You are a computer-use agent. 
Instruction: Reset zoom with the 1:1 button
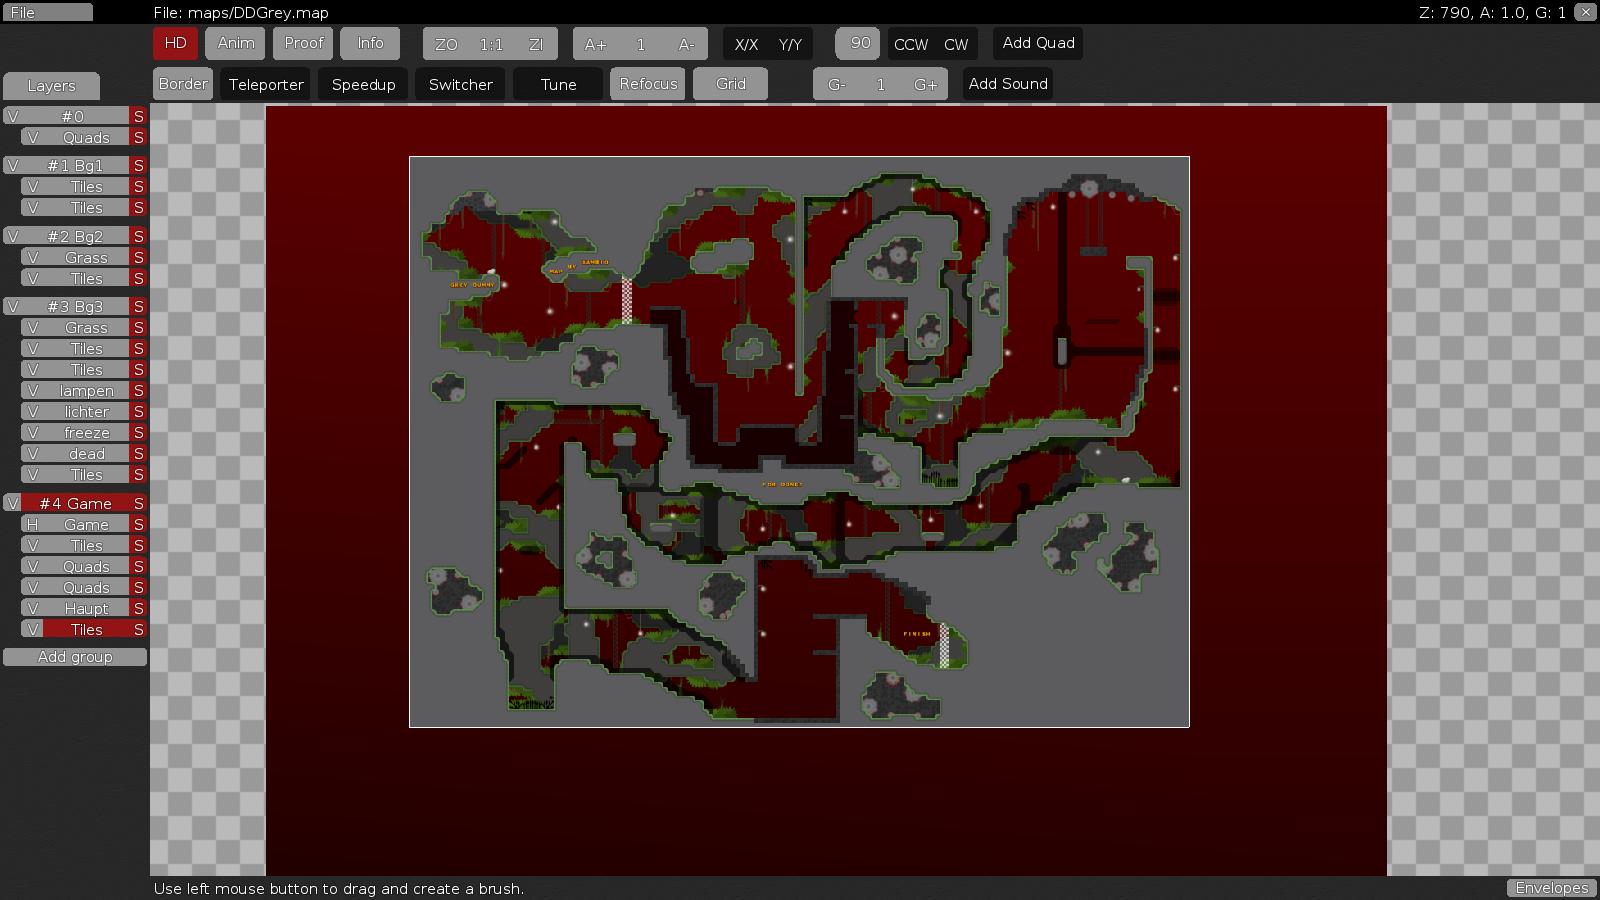coord(491,44)
